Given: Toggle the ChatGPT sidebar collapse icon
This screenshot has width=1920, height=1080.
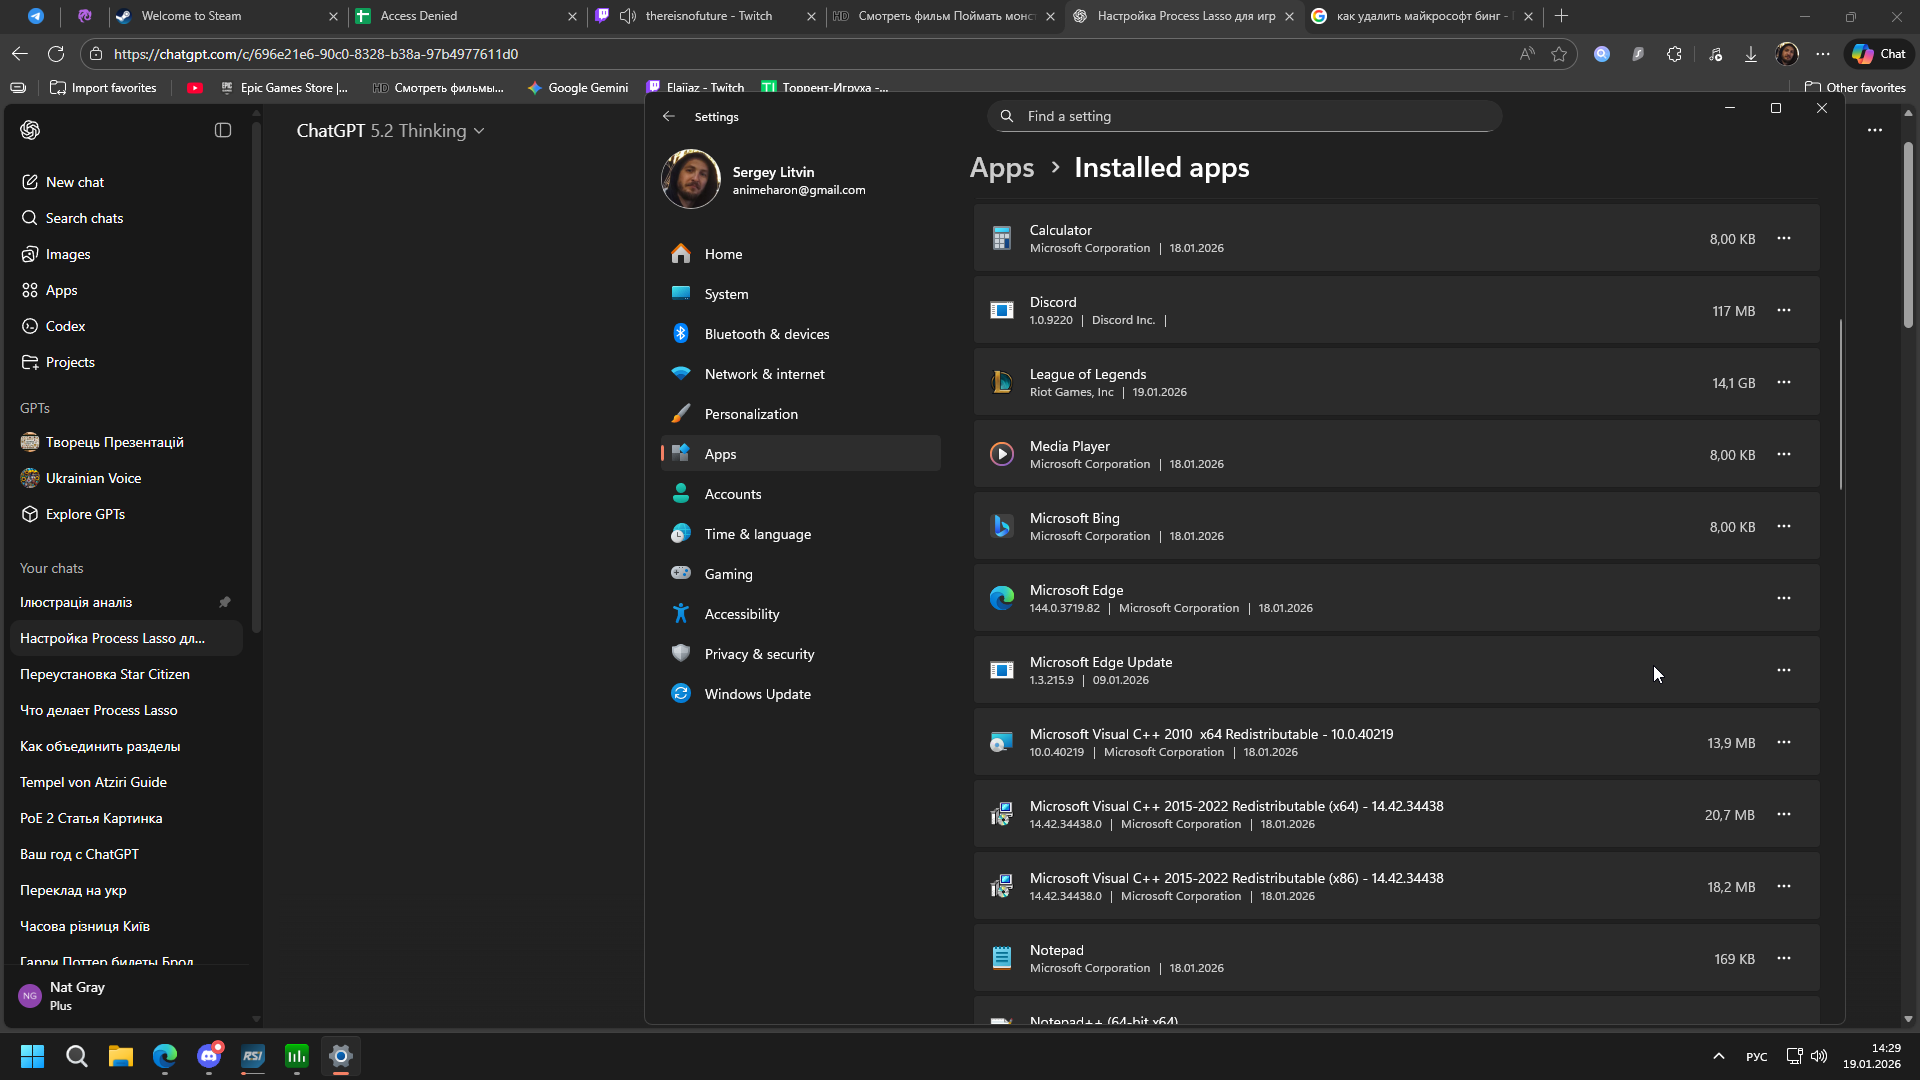Looking at the screenshot, I should pyautogui.click(x=223, y=130).
